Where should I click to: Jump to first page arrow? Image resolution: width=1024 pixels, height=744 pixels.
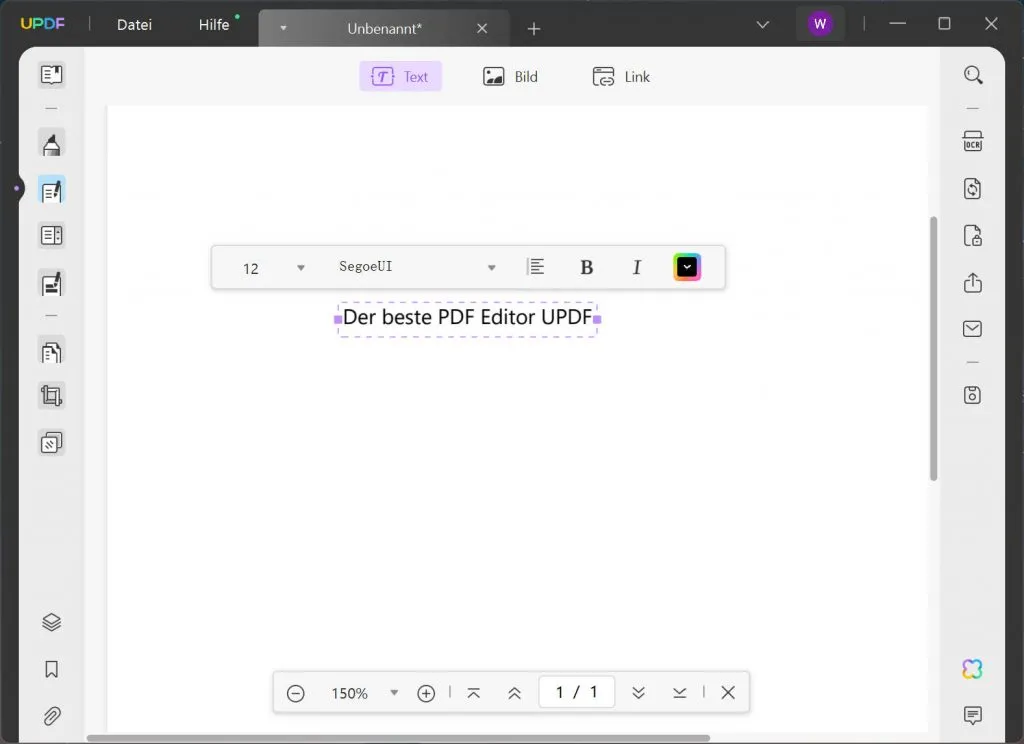click(474, 693)
